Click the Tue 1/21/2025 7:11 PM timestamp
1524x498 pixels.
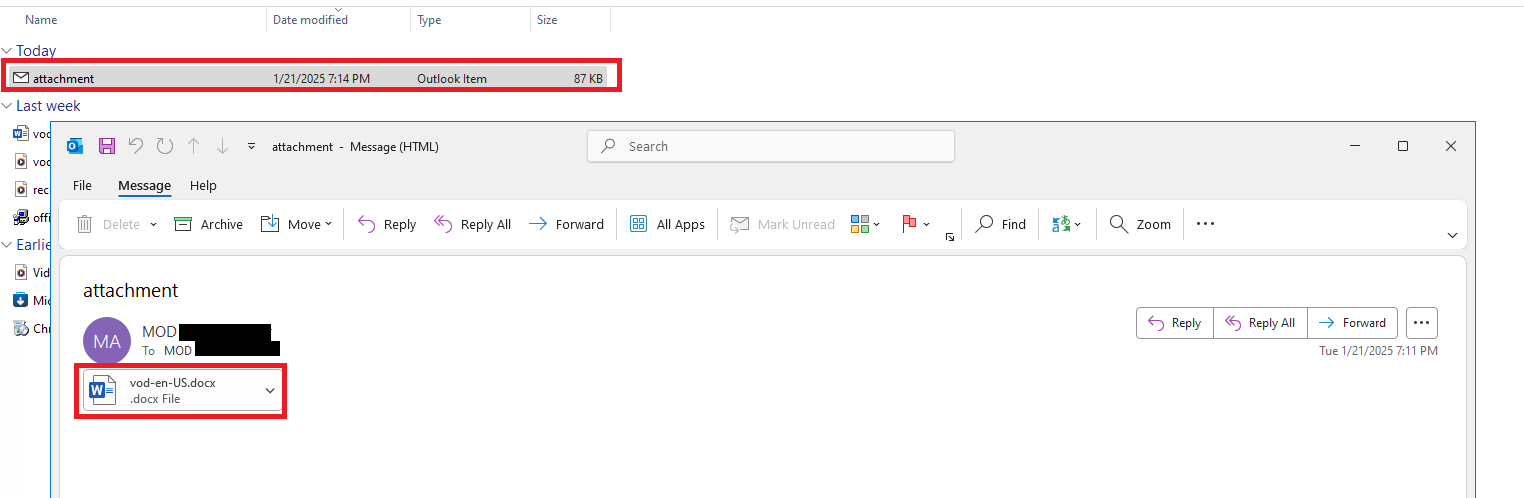coord(1378,351)
